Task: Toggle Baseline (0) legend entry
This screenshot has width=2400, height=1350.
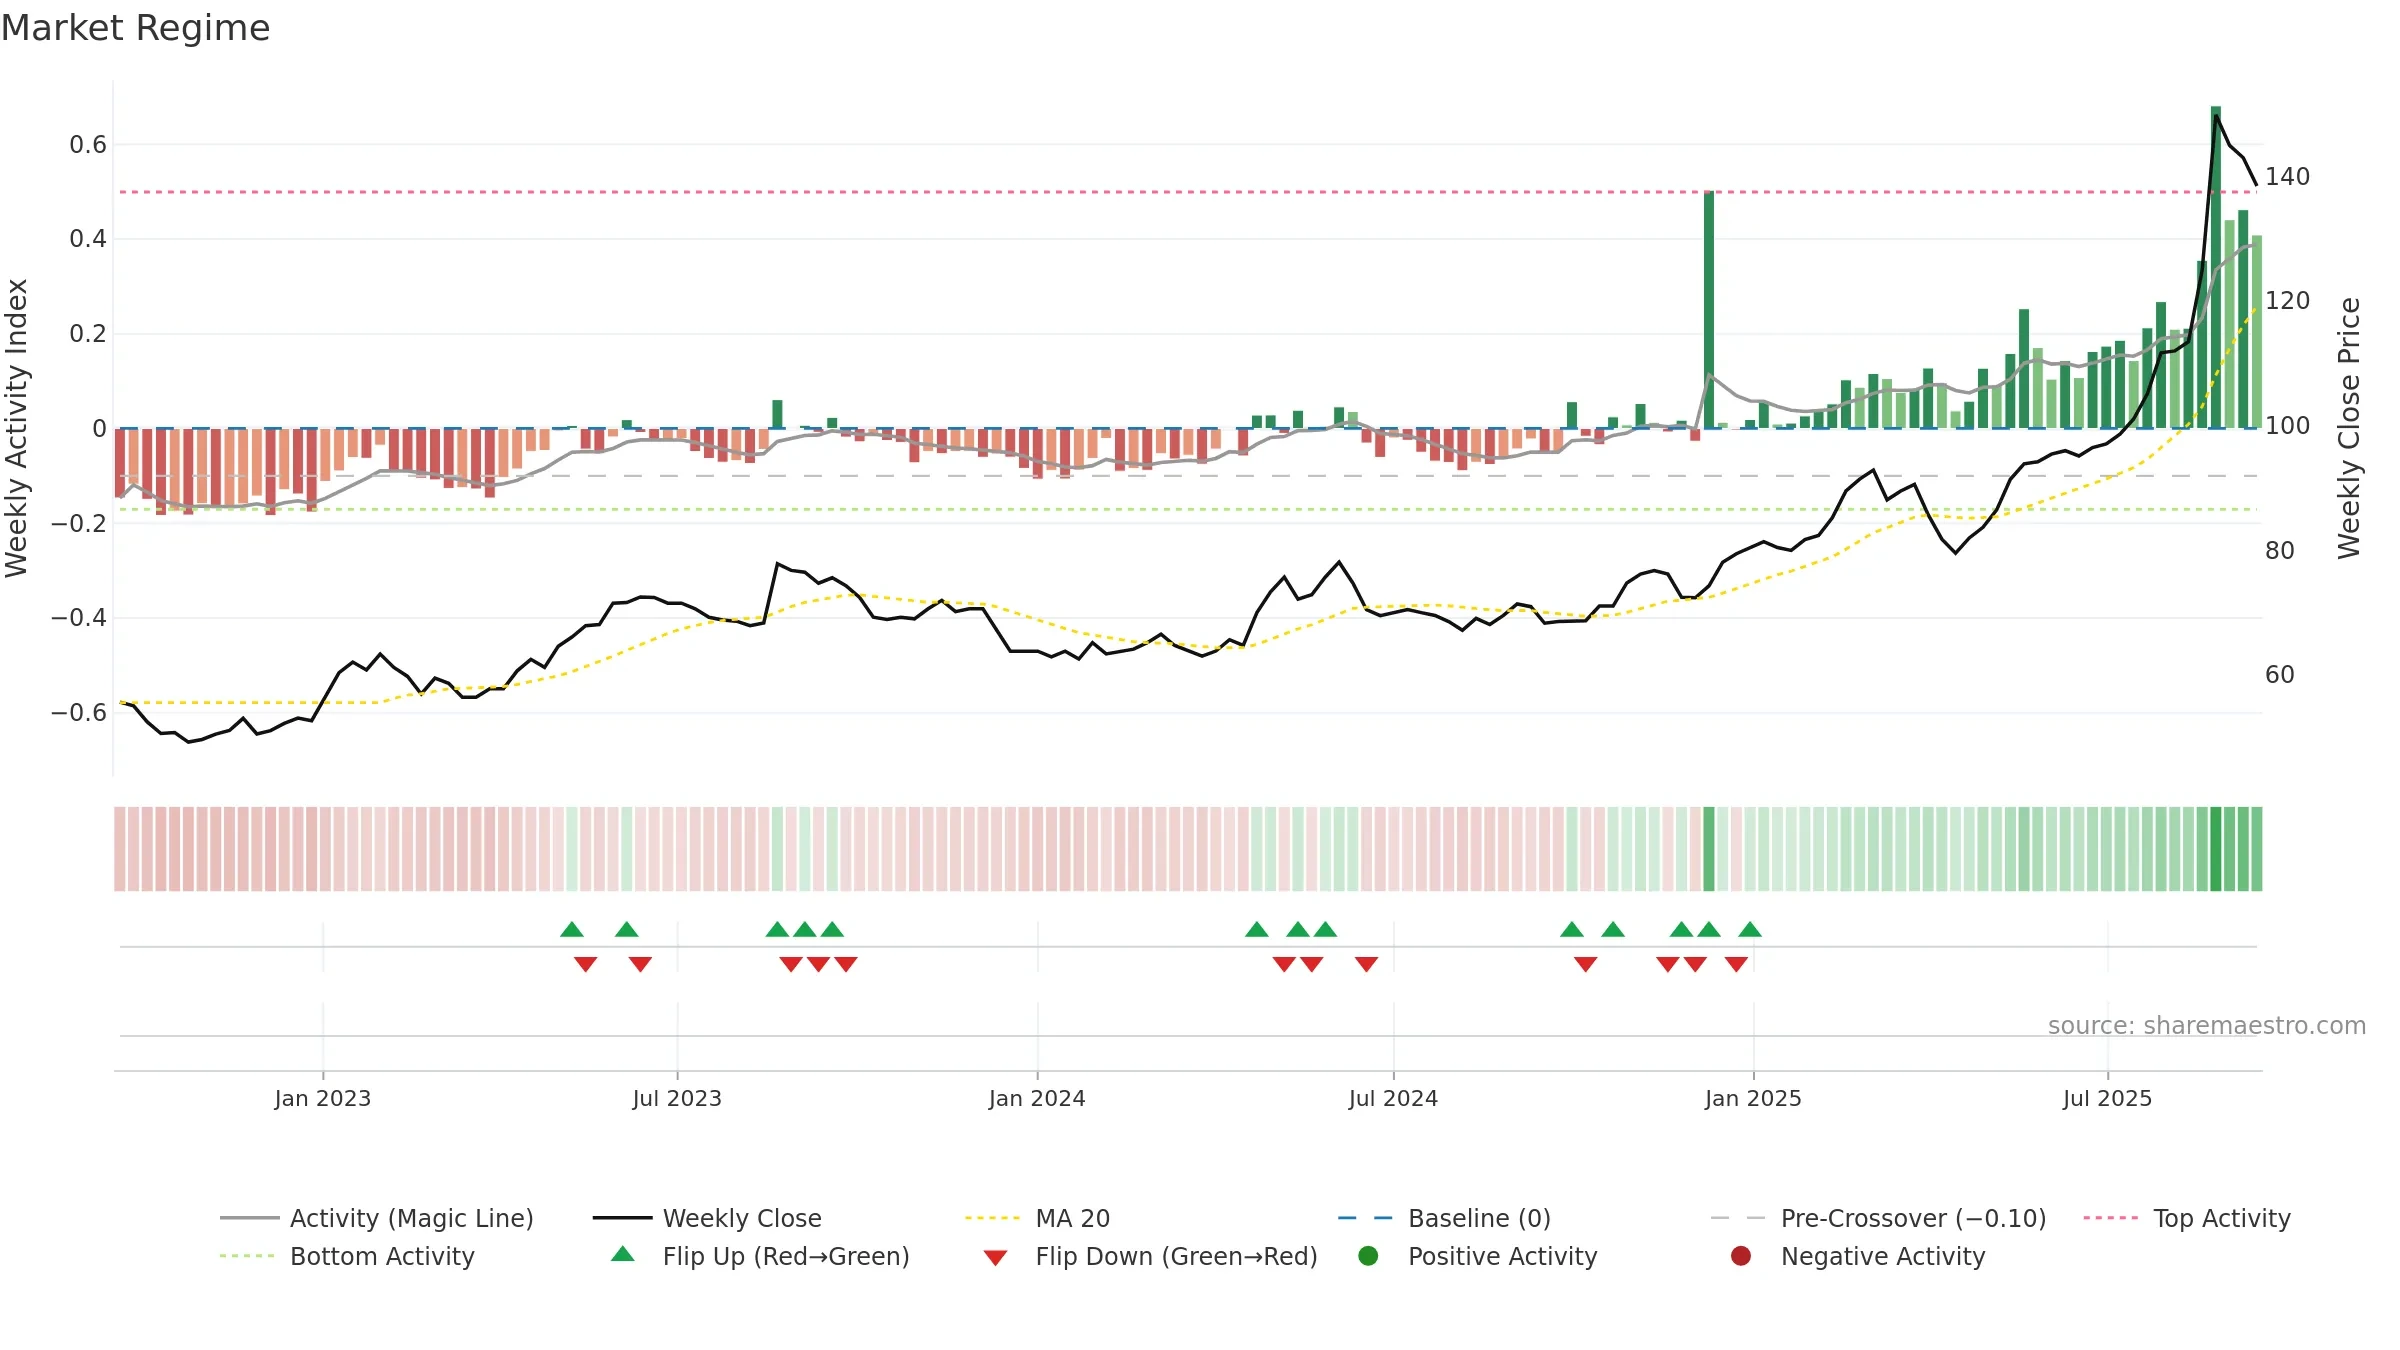Action: pos(1444,1218)
